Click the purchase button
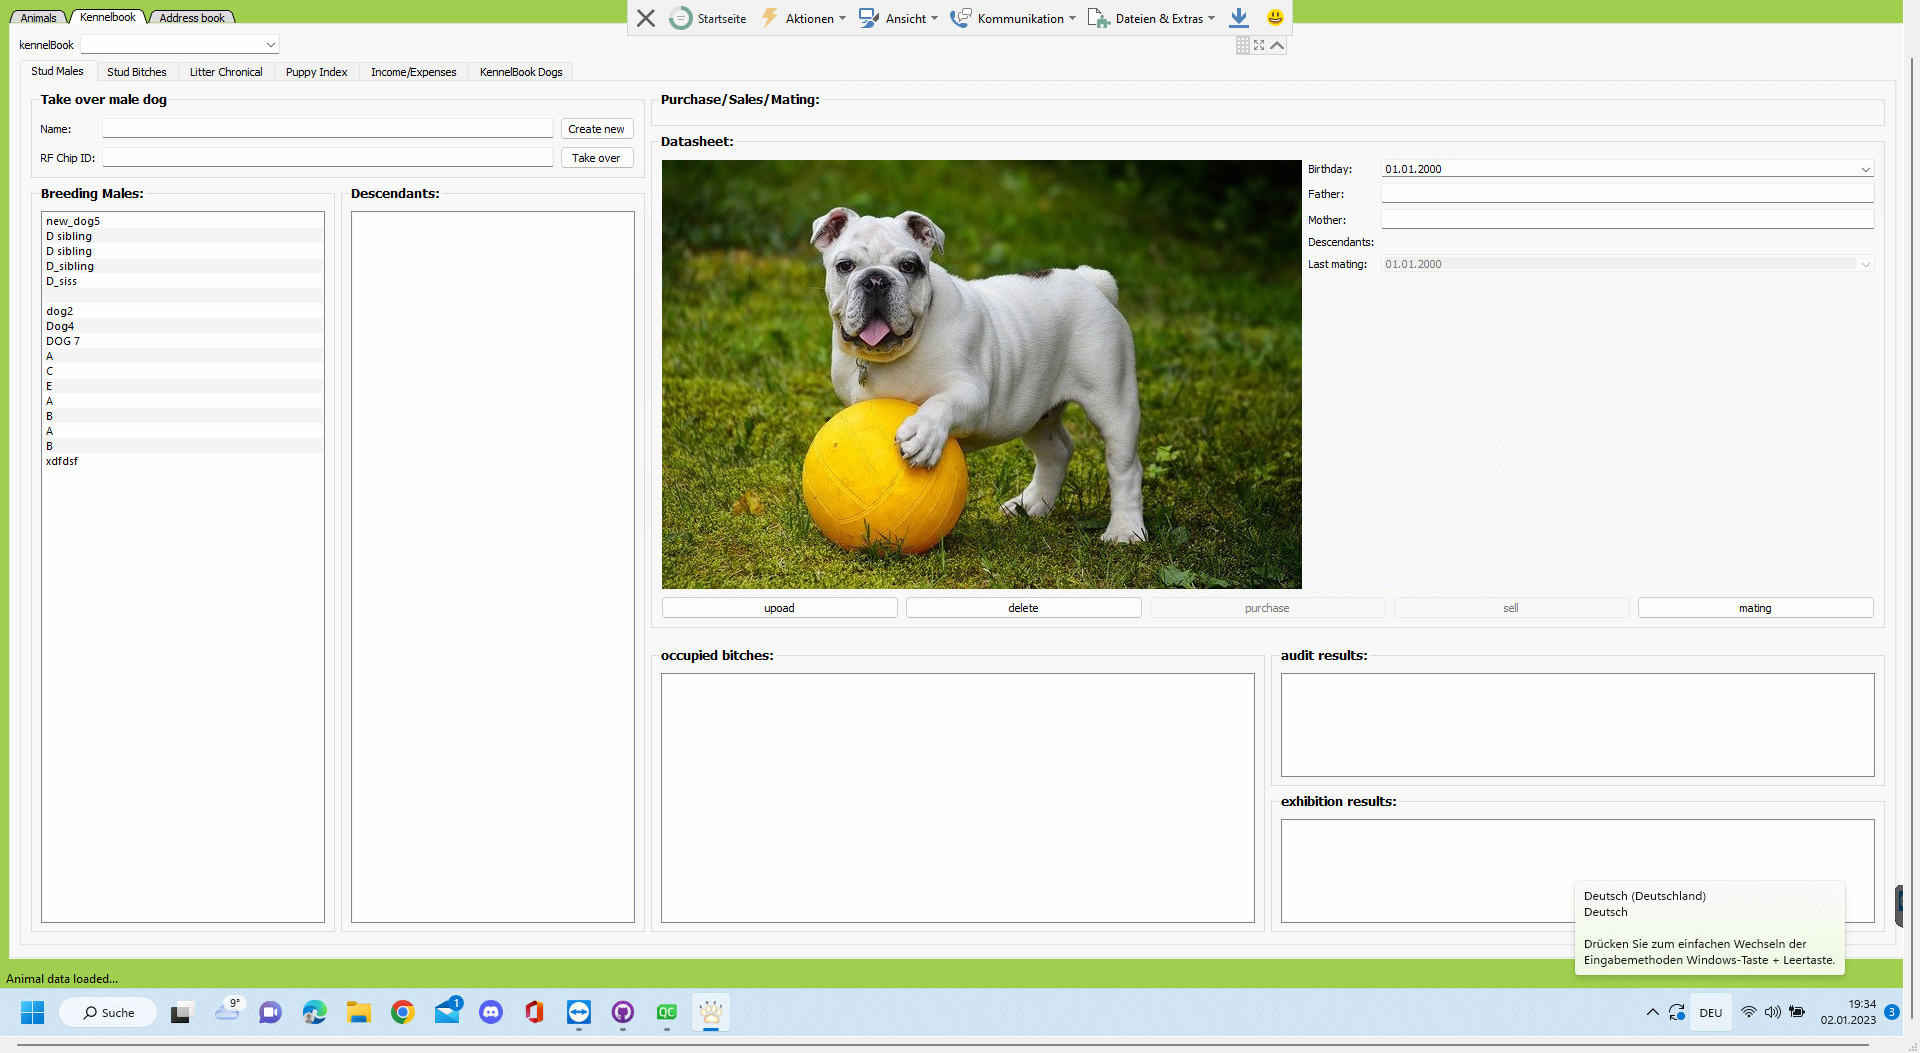The image size is (1920, 1053). point(1267,608)
